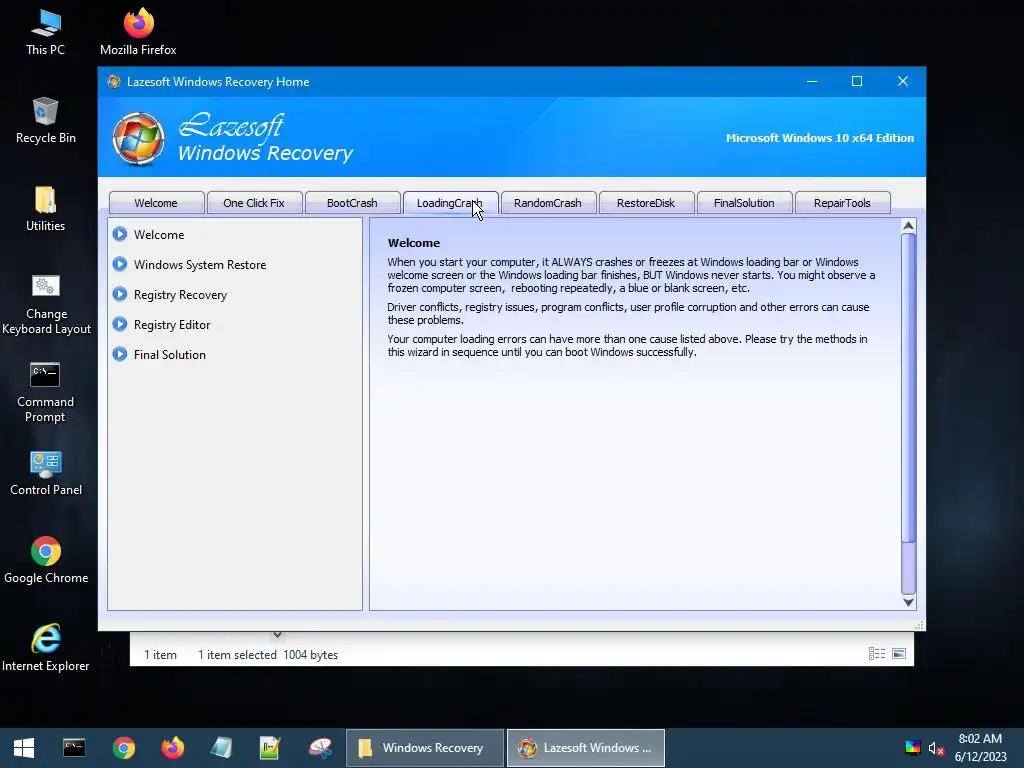
Task: Click the blue arrow icon beside Welcome
Action: pyautogui.click(x=120, y=234)
